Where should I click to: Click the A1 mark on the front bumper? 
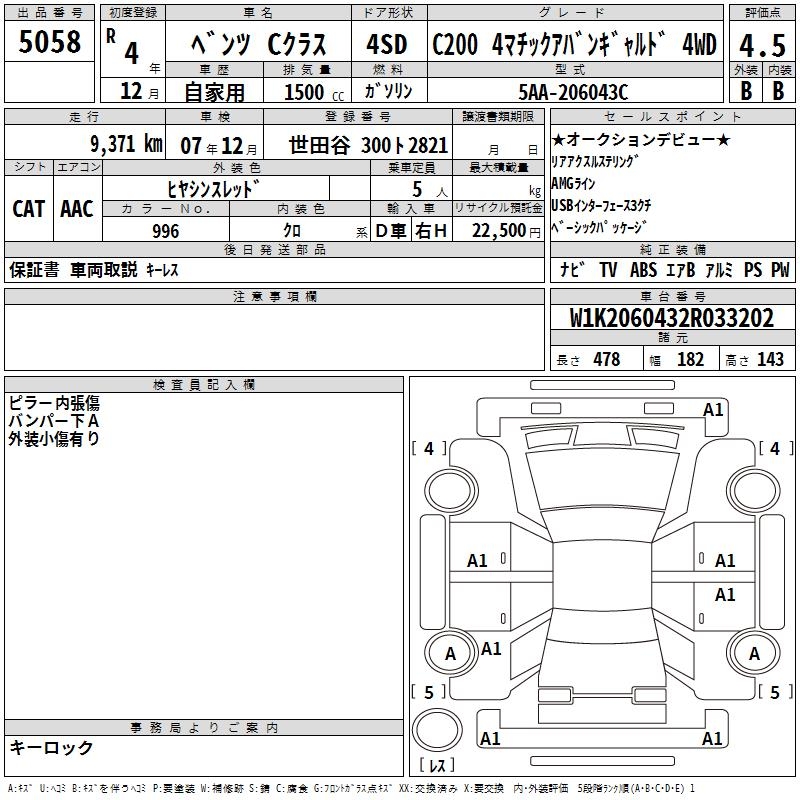[713, 409]
